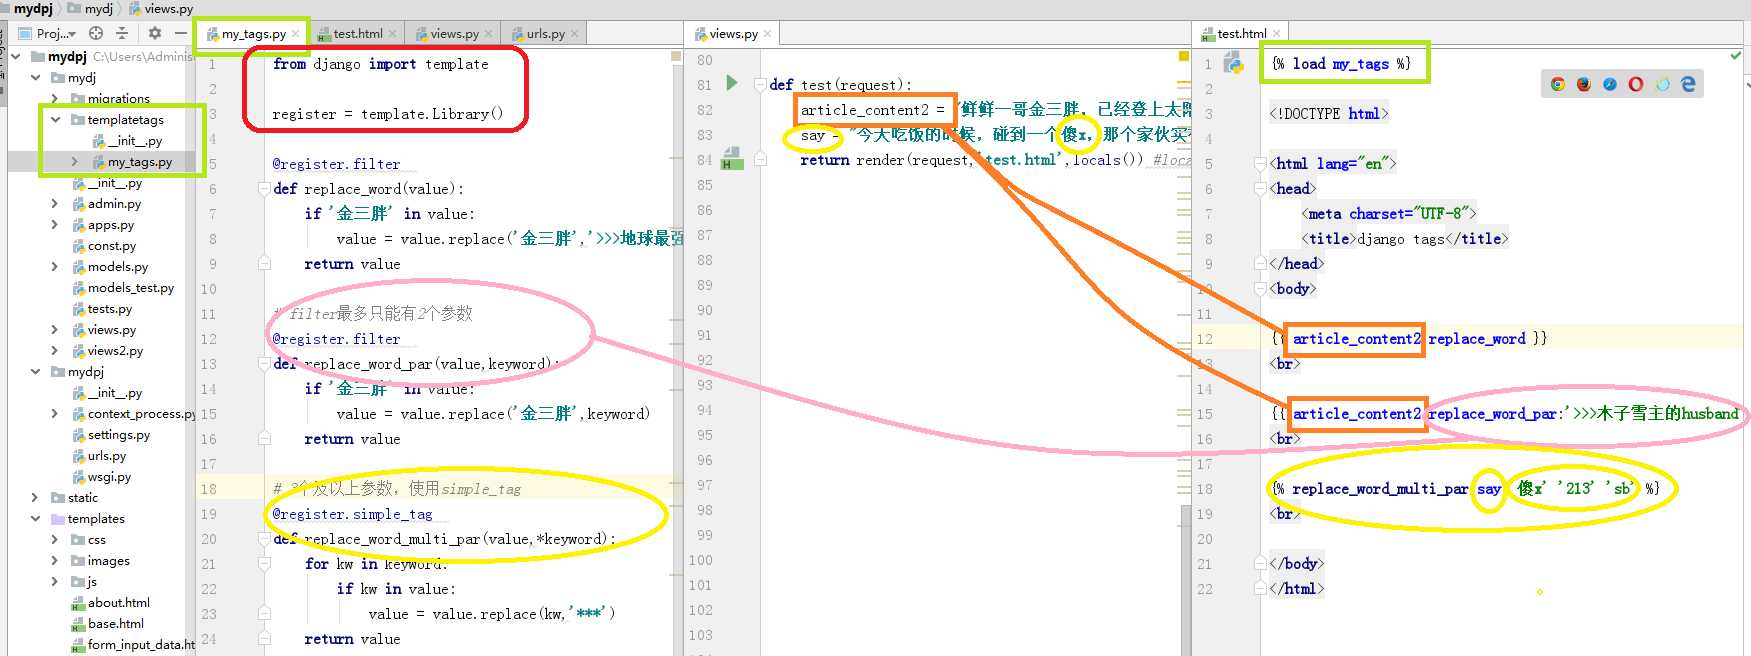Open models_test.py from project tree
The height and width of the screenshot is (656, 1751).
pyautogui.click(x=123, y=287)
